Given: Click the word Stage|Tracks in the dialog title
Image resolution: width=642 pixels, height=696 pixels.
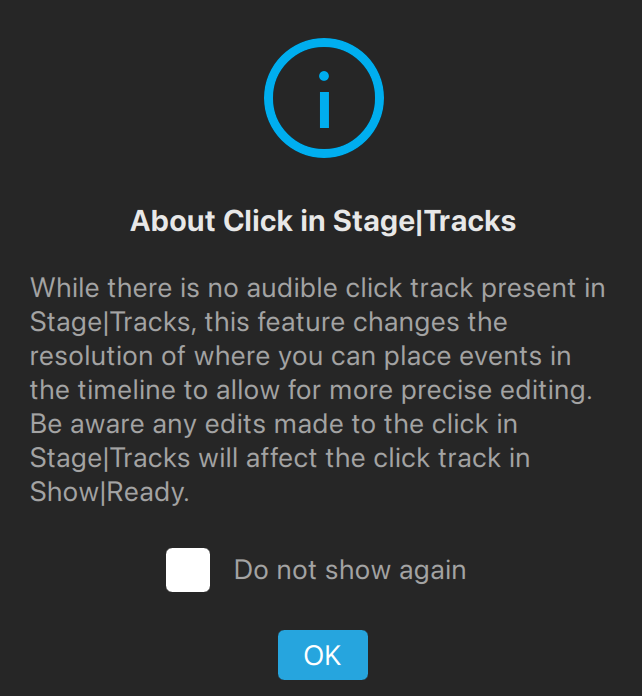Looking at the screenshot, I should point(424,221).
